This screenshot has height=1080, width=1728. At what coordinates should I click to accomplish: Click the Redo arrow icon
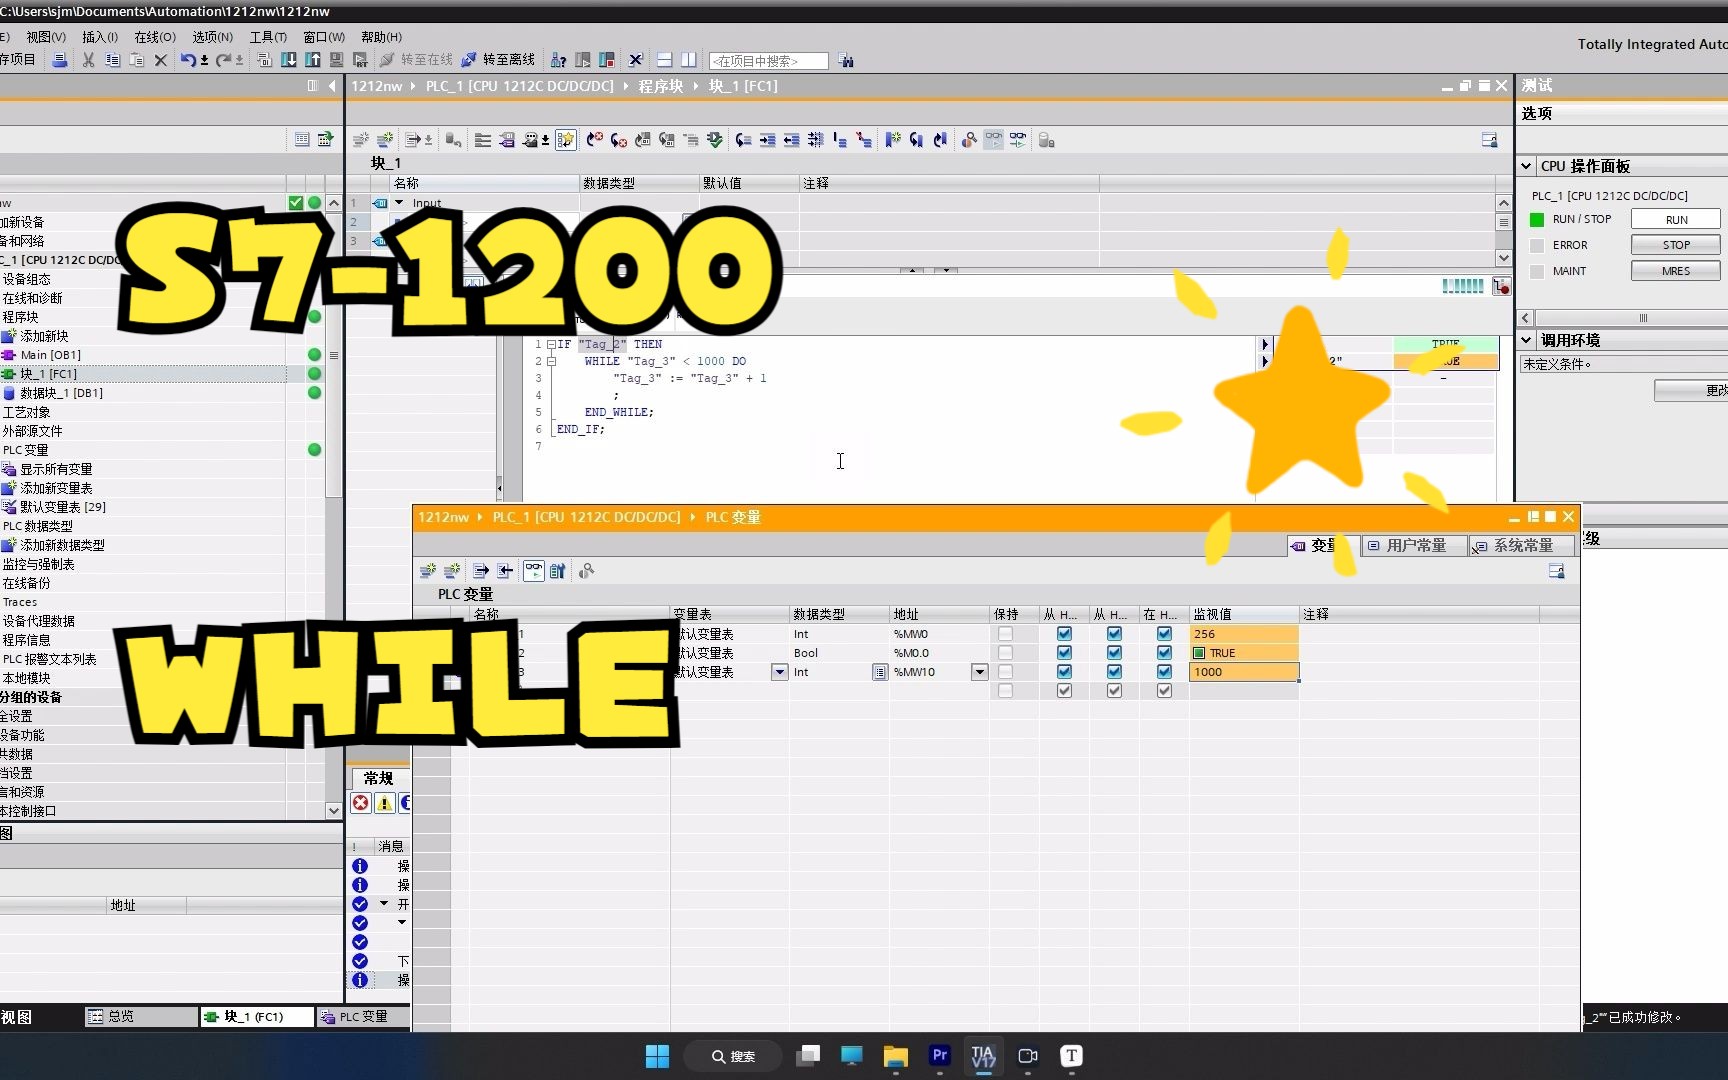pyautogui.click(x=223, y=60)
